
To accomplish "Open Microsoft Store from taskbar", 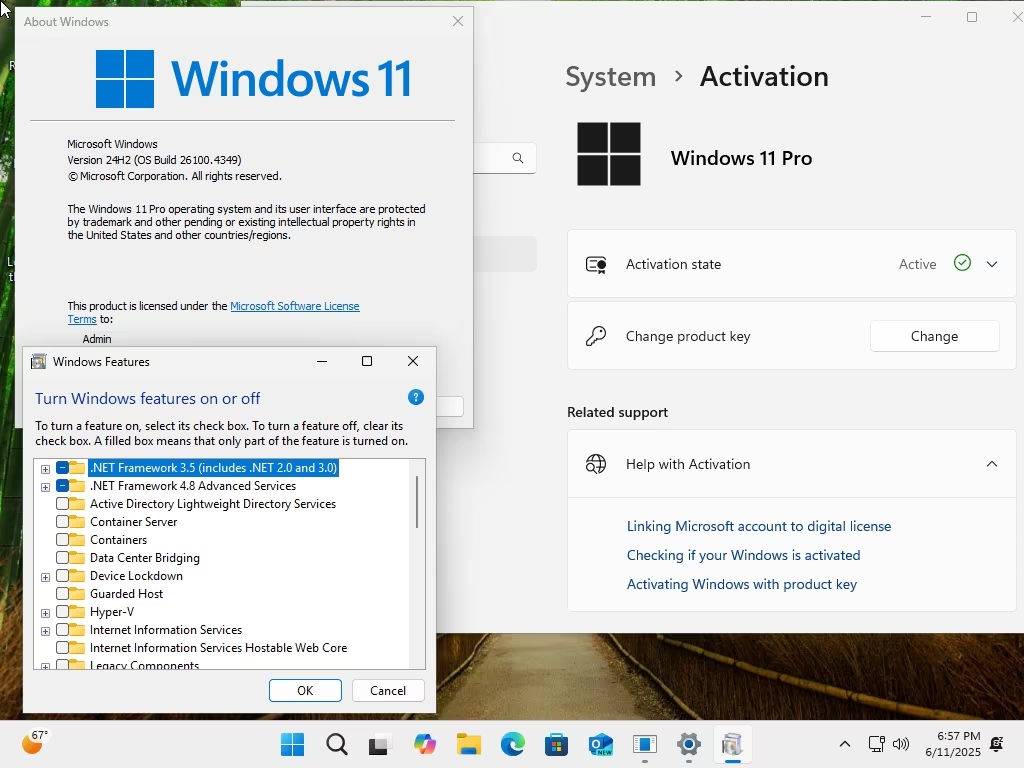I will [x=556, y=744].
